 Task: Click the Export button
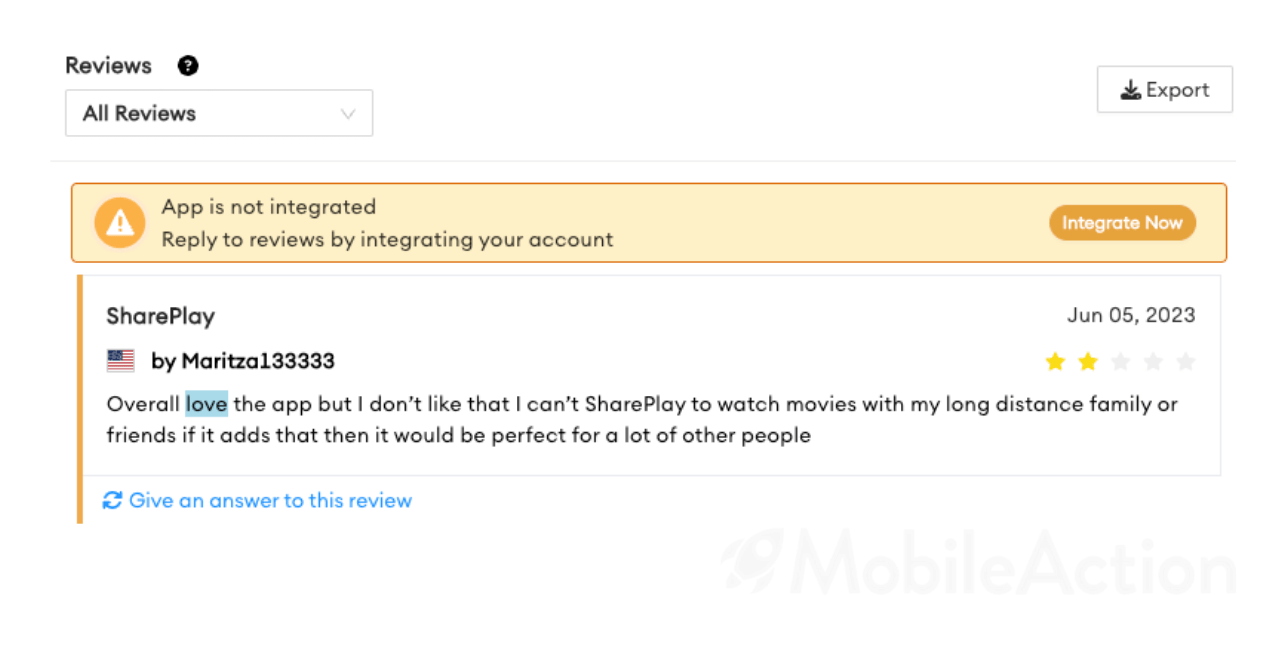point(1164,90)
